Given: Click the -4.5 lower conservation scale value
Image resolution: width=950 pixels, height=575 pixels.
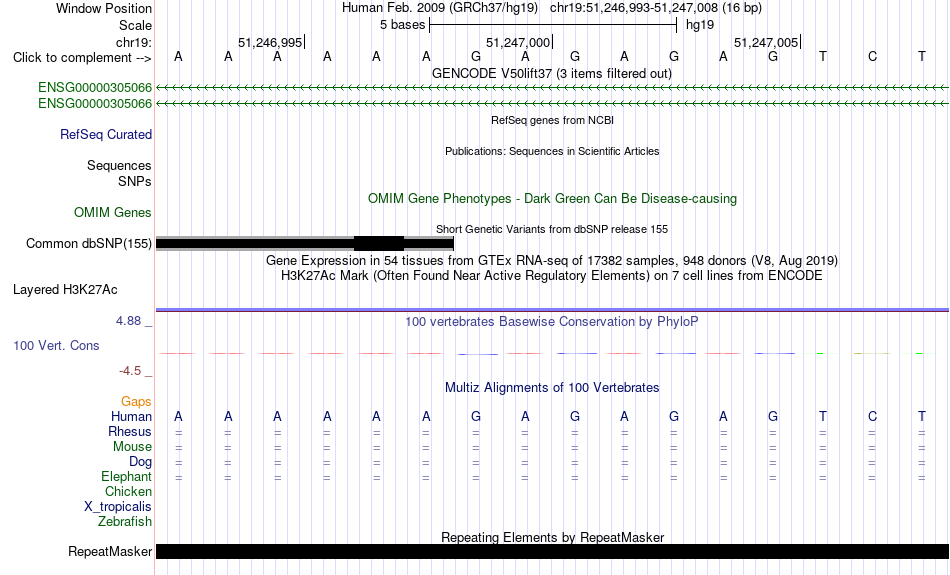Looking at the screenshot, I should point(130,371).
